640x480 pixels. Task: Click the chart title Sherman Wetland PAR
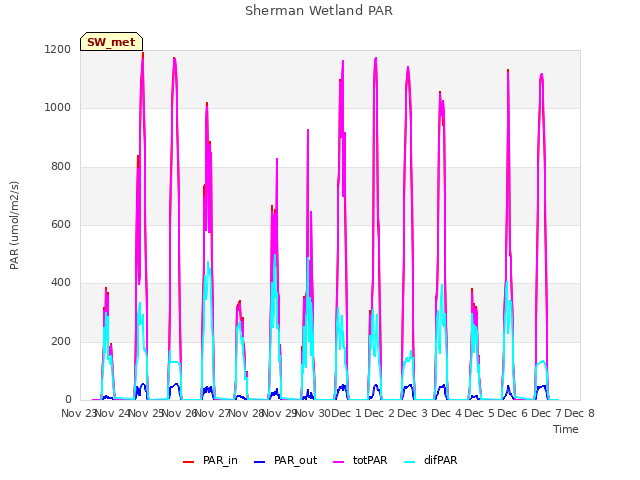coord(319,11)
